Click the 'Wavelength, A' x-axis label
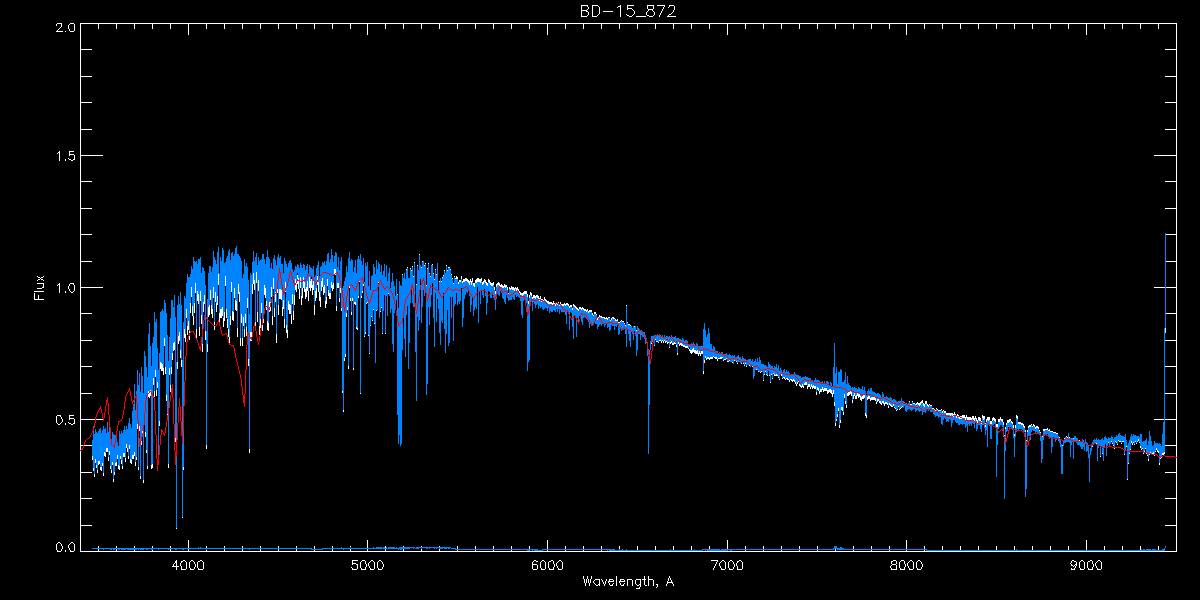Screen dimensions: 1200x600 coord(628,581)
